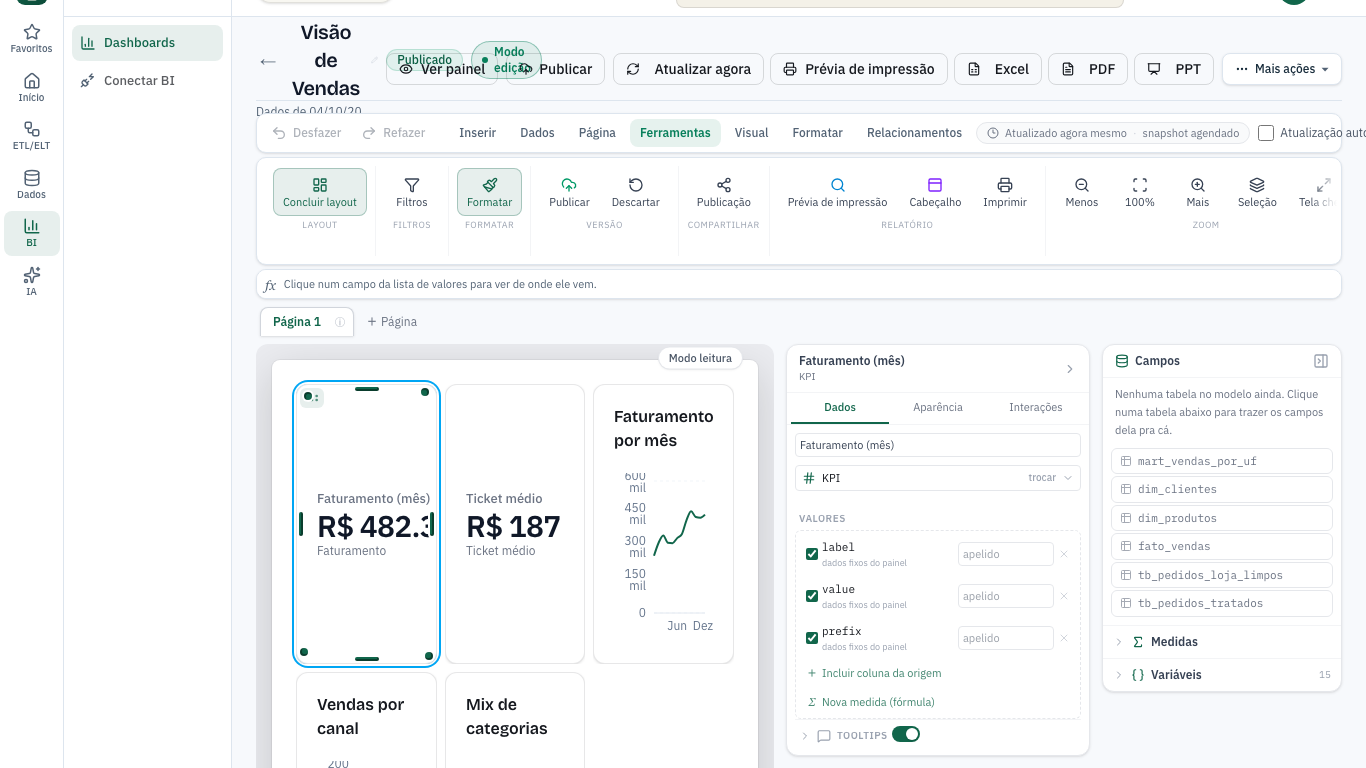This screenshot has height=768, width=1366.
Task: Uncheck the prefix field checkbox
Action: [812, 638]
